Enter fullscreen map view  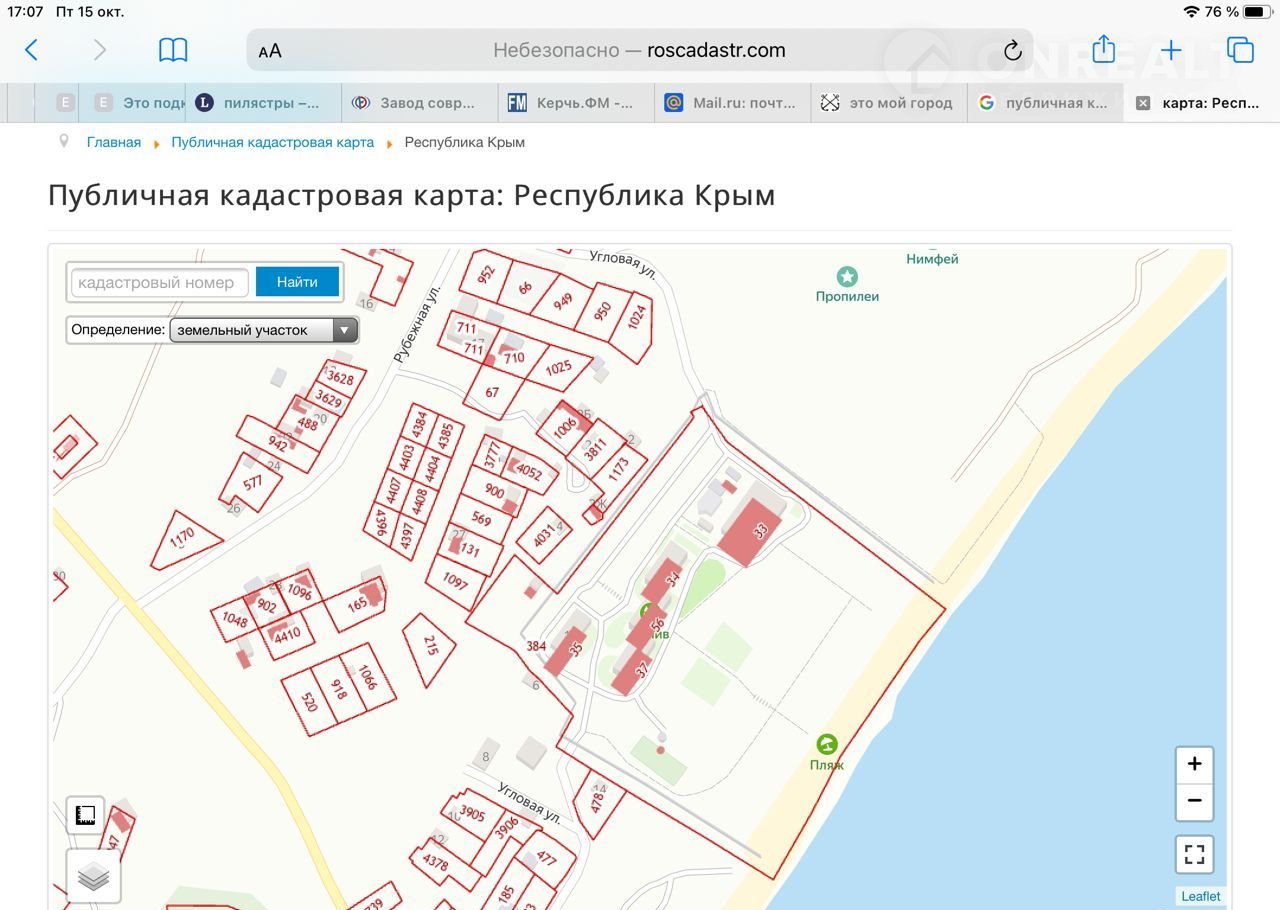tap(1194, 854)
